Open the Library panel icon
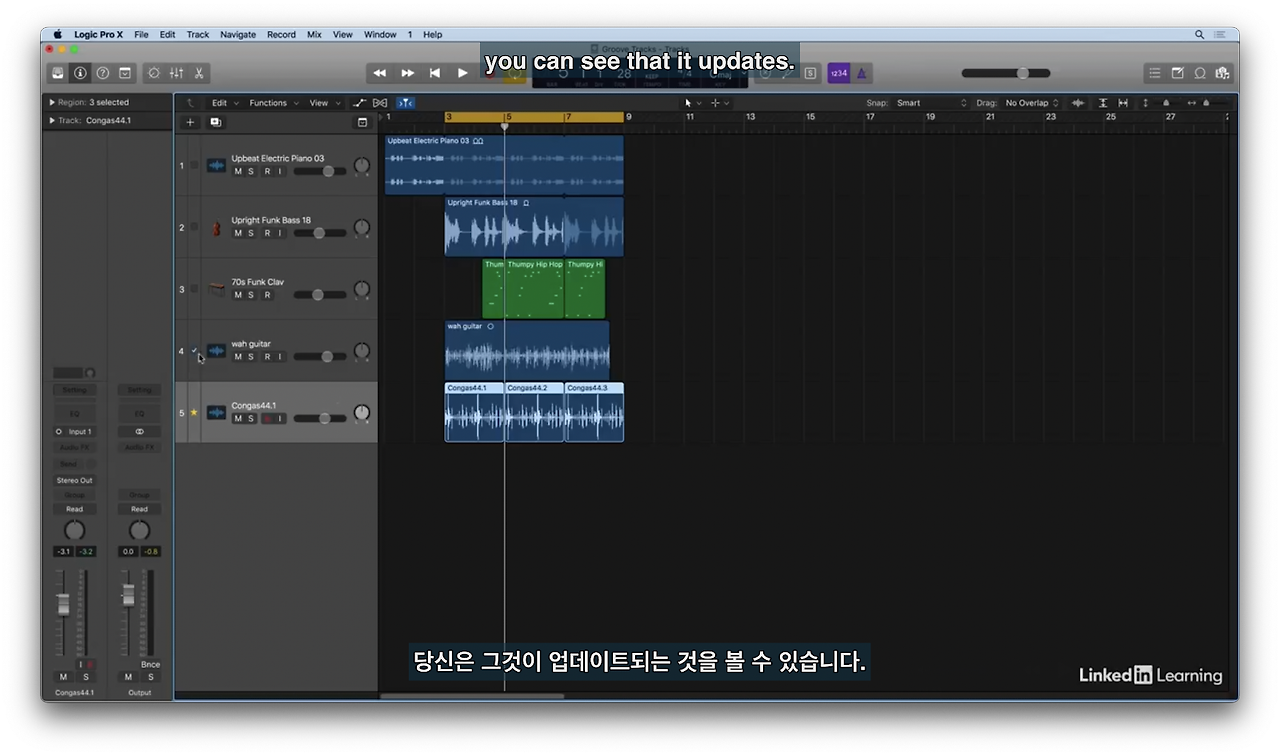Viewport: 1280px width, 756px height. (58, 73)
